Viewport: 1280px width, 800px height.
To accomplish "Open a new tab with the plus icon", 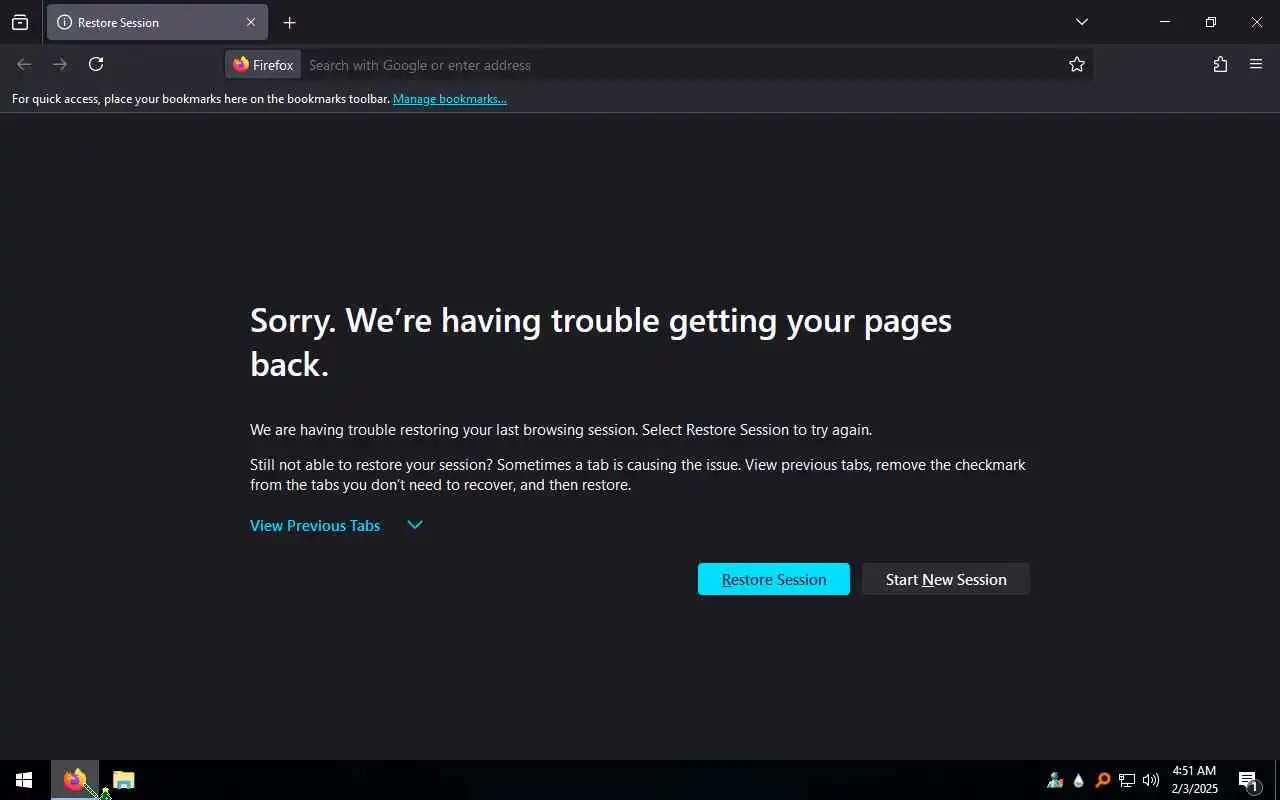I will pos(289,22).
